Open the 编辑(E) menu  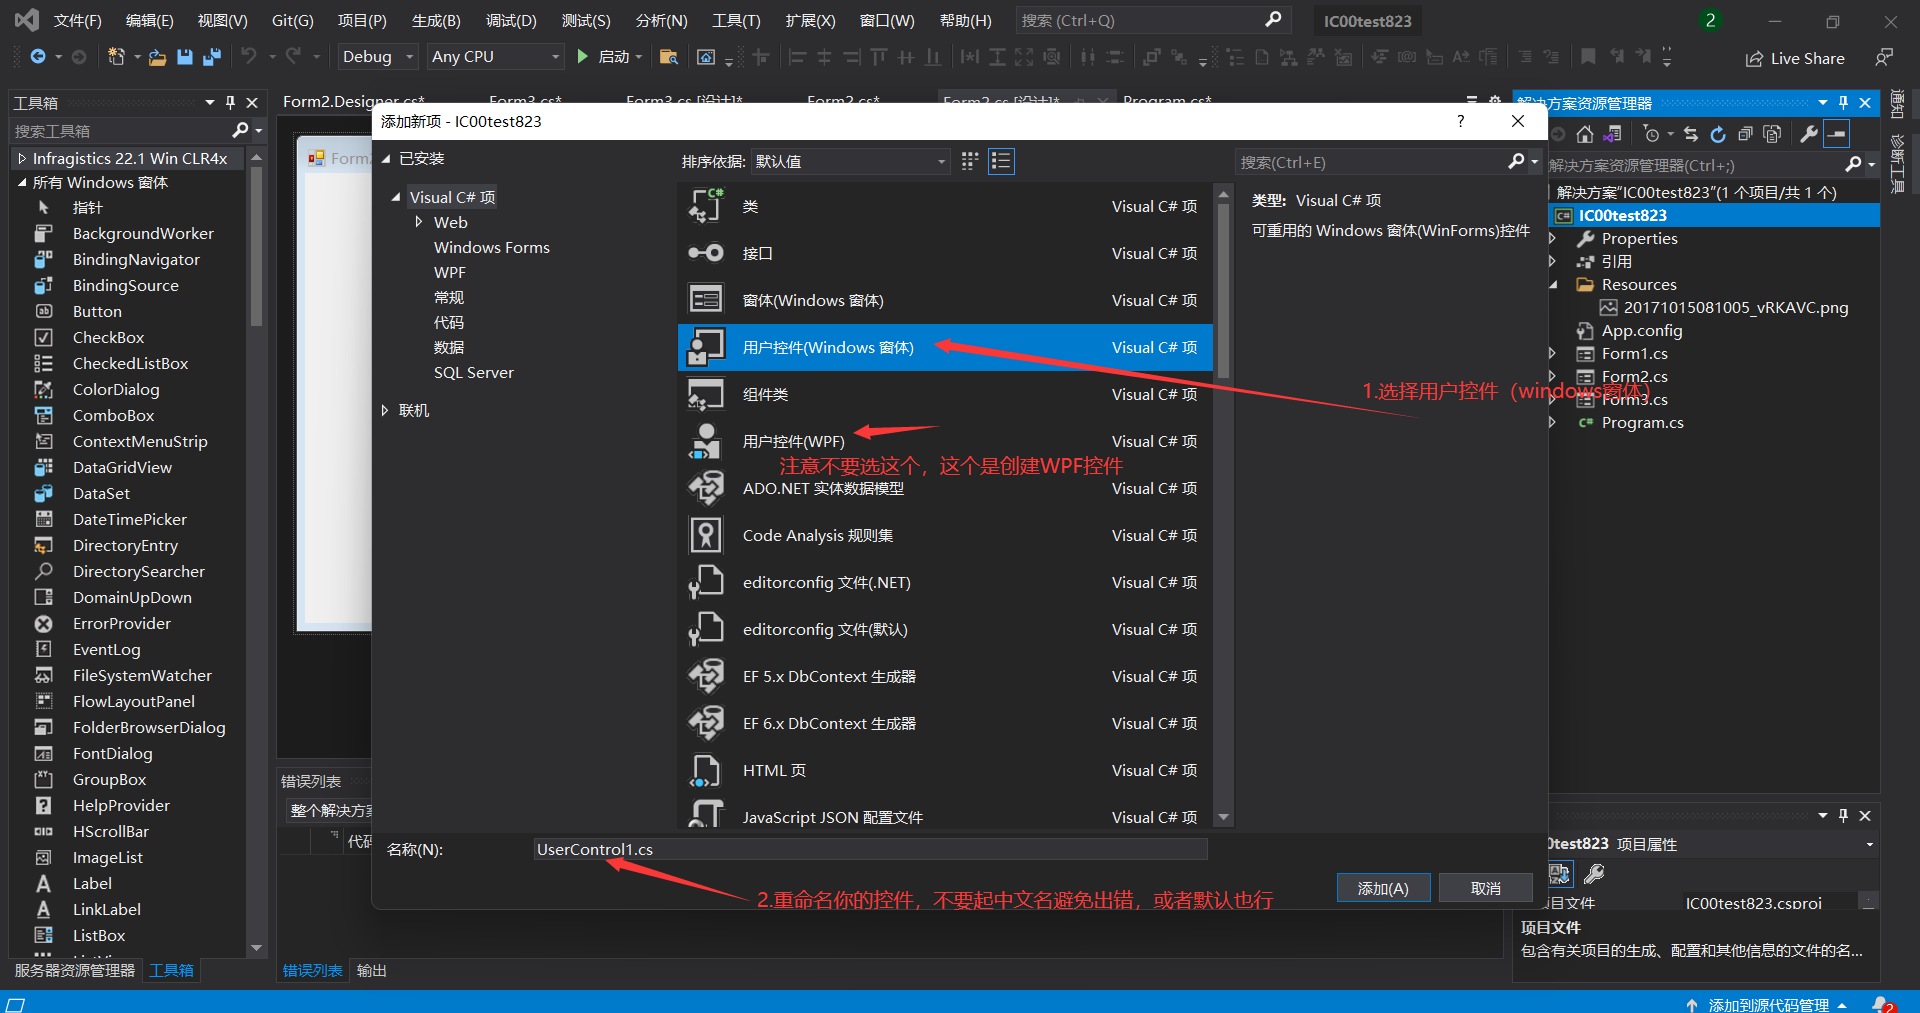click(x=149, y=20)
